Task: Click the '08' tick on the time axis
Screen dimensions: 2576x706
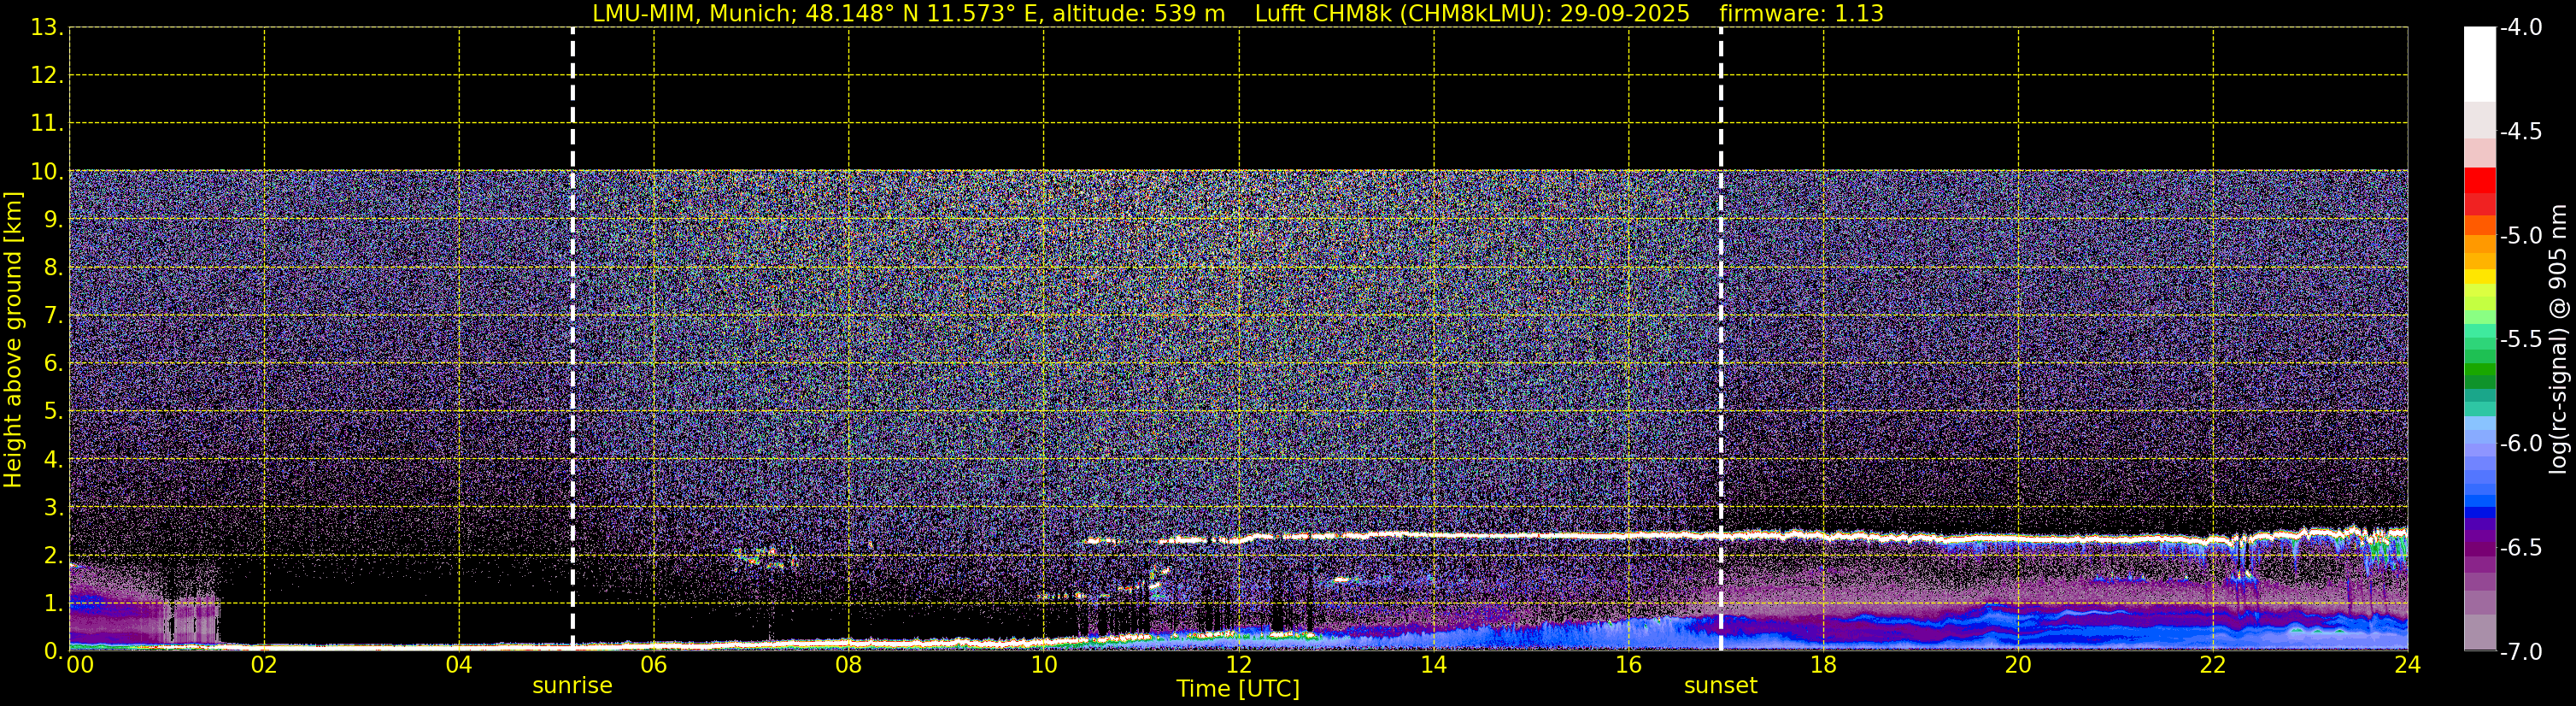Action: (x=849, y=665)
